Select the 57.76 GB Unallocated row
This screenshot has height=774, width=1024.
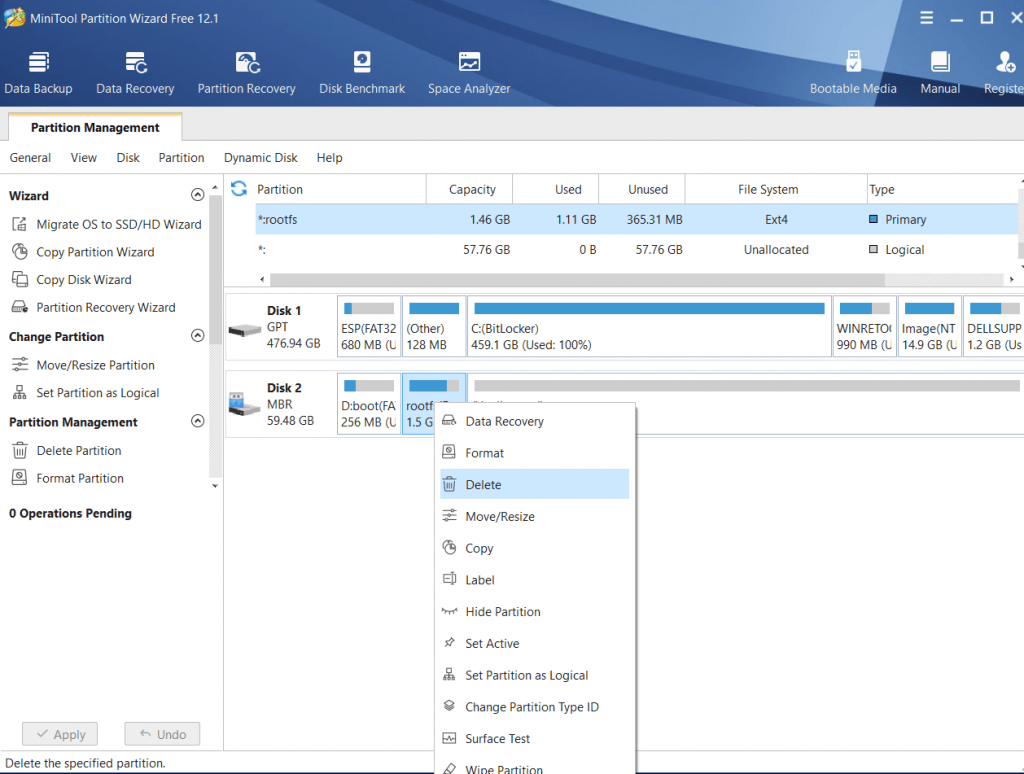637,250
